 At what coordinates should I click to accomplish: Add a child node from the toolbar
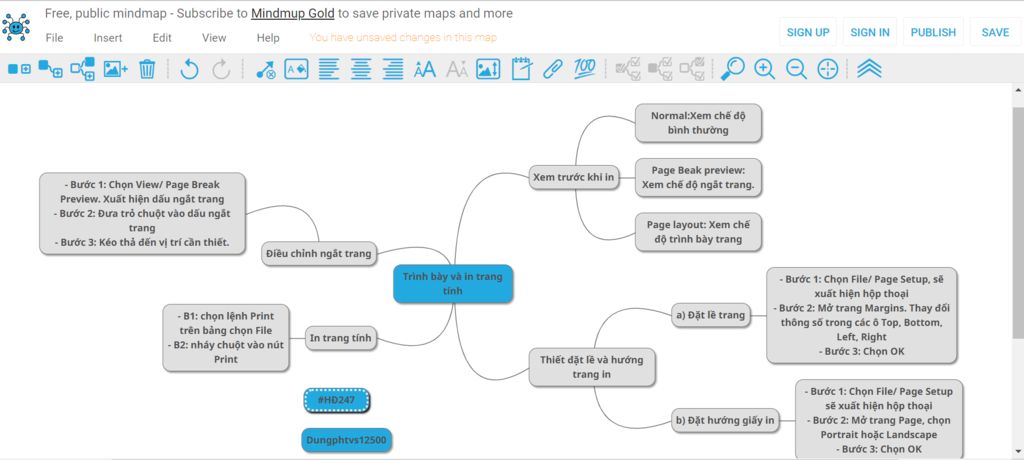click(50, 69)
